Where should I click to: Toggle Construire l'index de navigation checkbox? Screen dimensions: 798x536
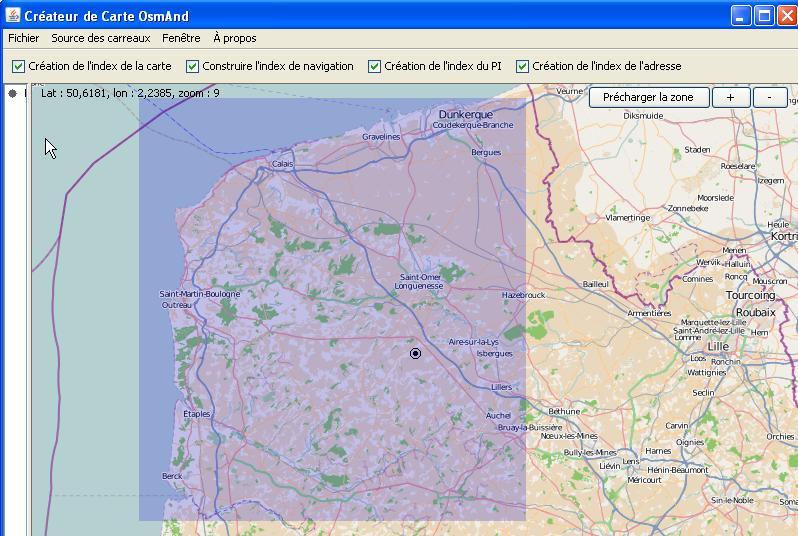(x=192, y=66)
